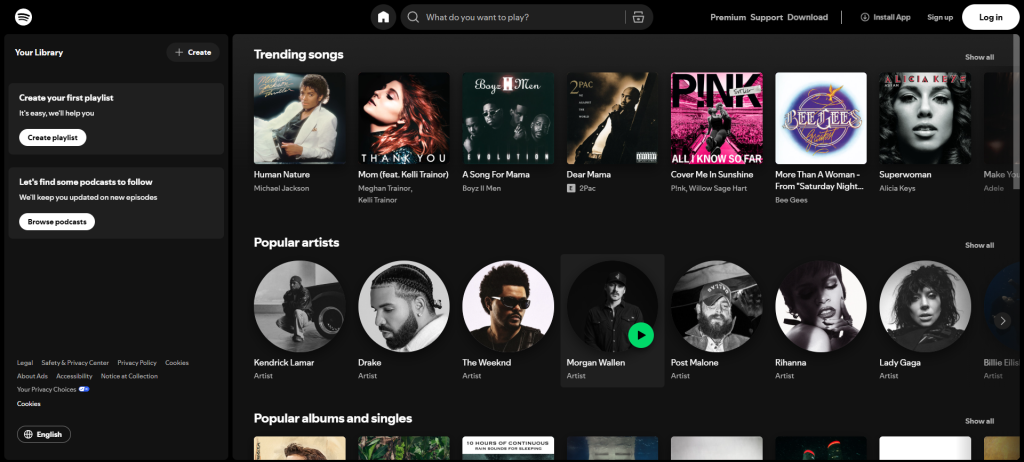Screen dimensions: 1024x462
Task: Open the Legal footer link
Action: [x=25, y=363]
